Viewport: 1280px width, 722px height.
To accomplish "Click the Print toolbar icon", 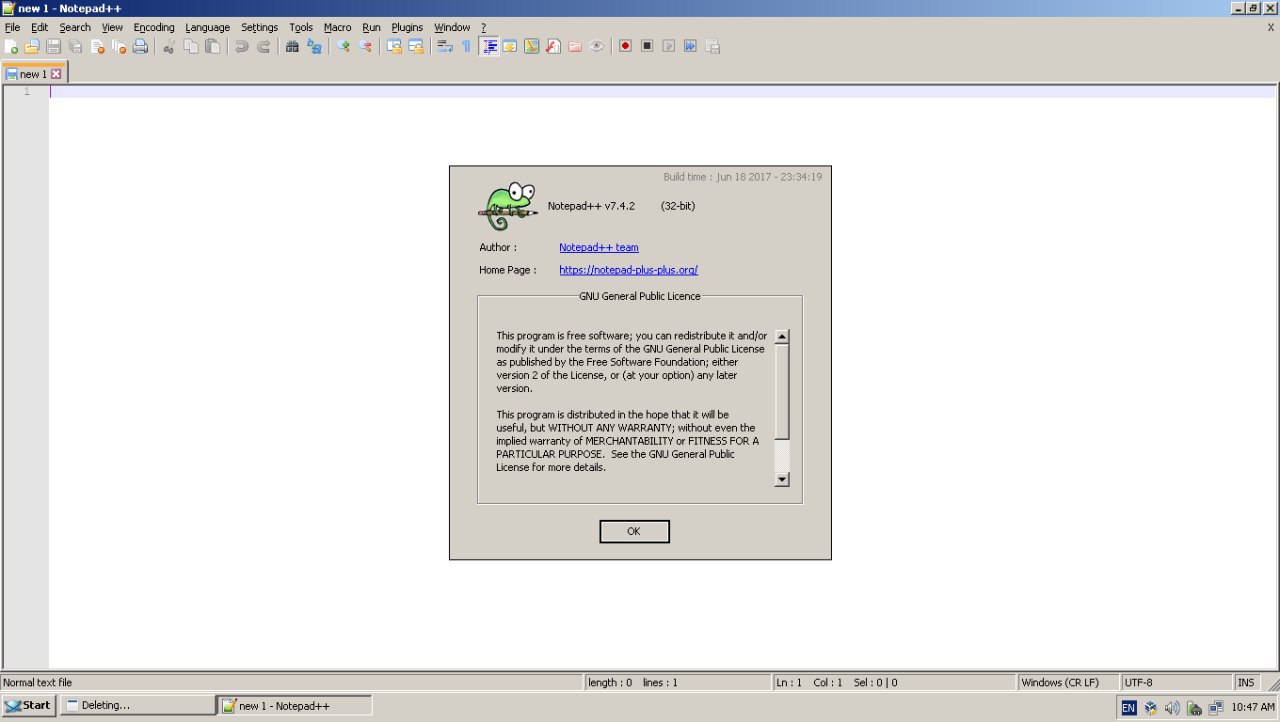I will (x=141, y=46).
